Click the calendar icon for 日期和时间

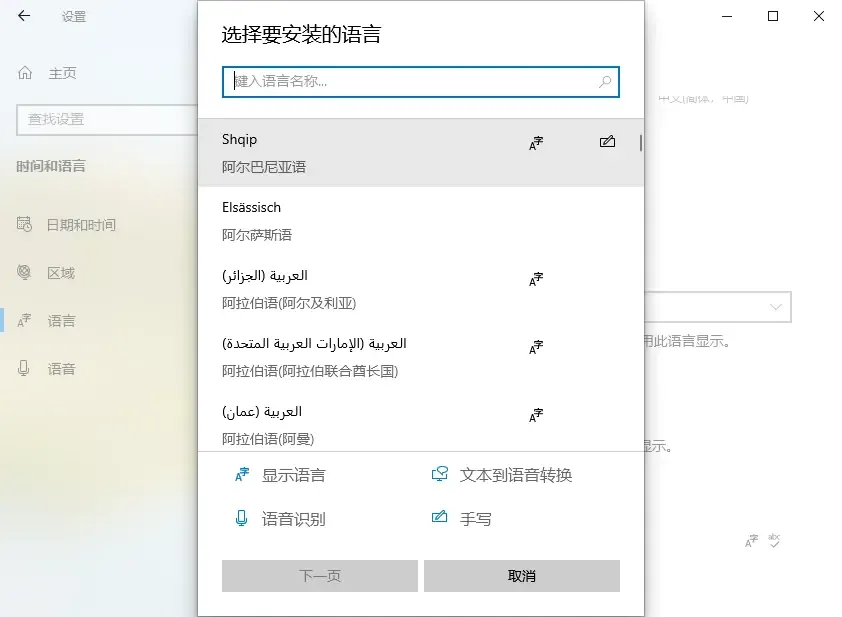tap(24, 224)
